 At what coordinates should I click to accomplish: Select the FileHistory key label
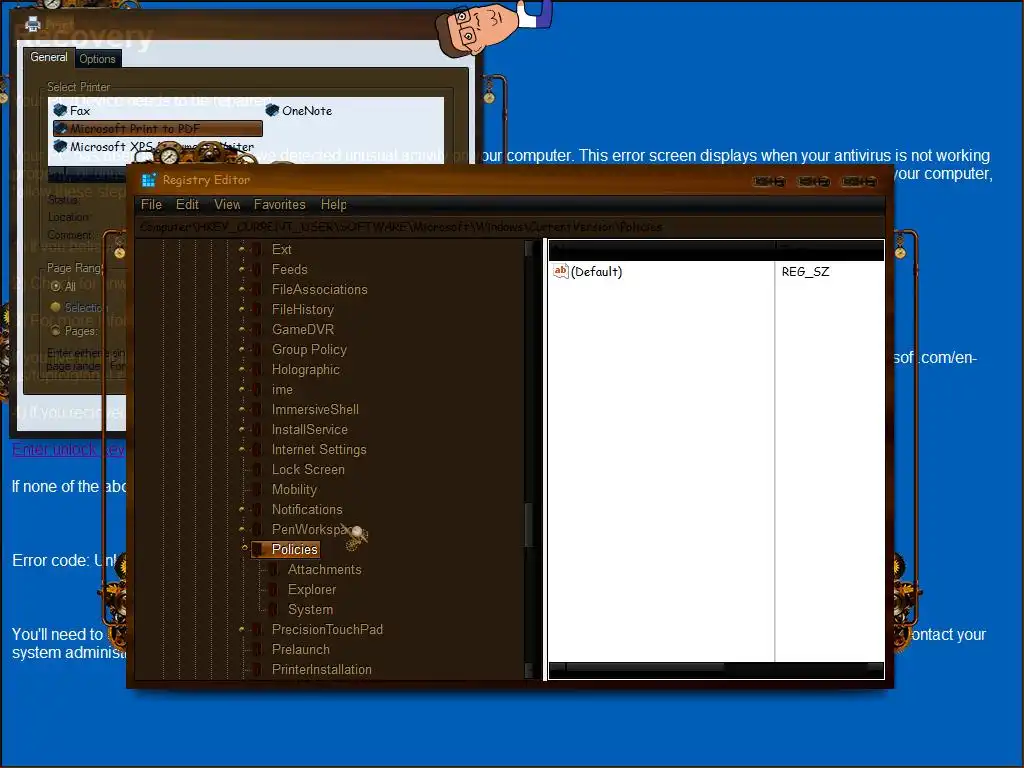[302, 310]
